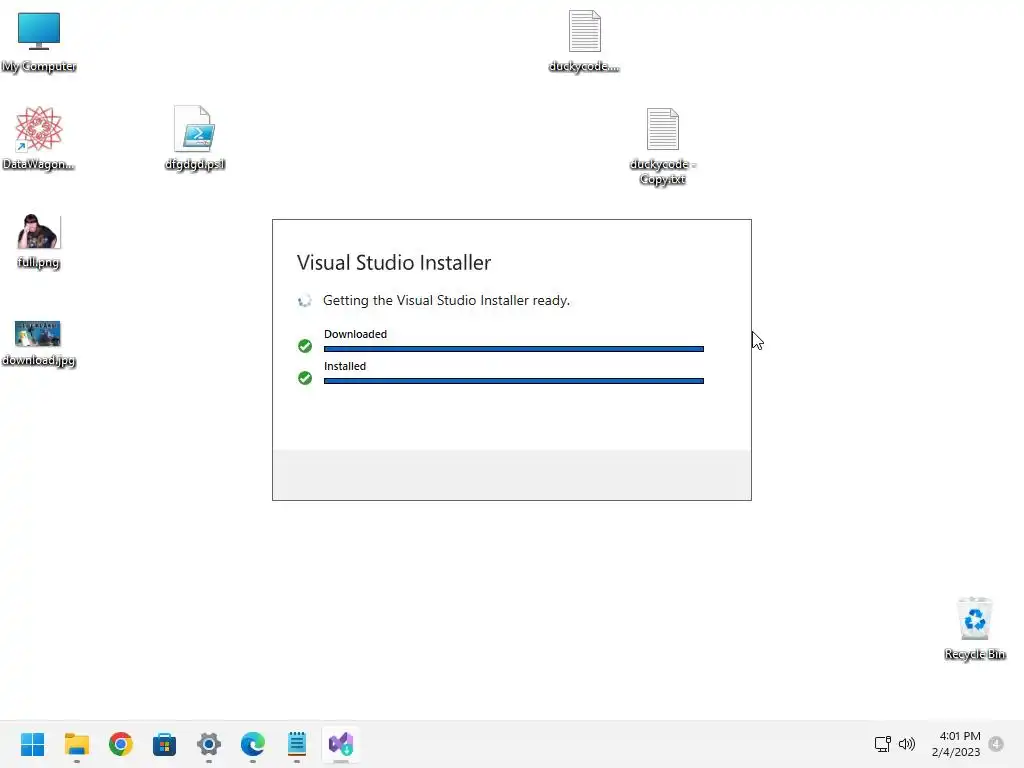Select the full.png image file
1024x768 pixels.
coord(39,240)
